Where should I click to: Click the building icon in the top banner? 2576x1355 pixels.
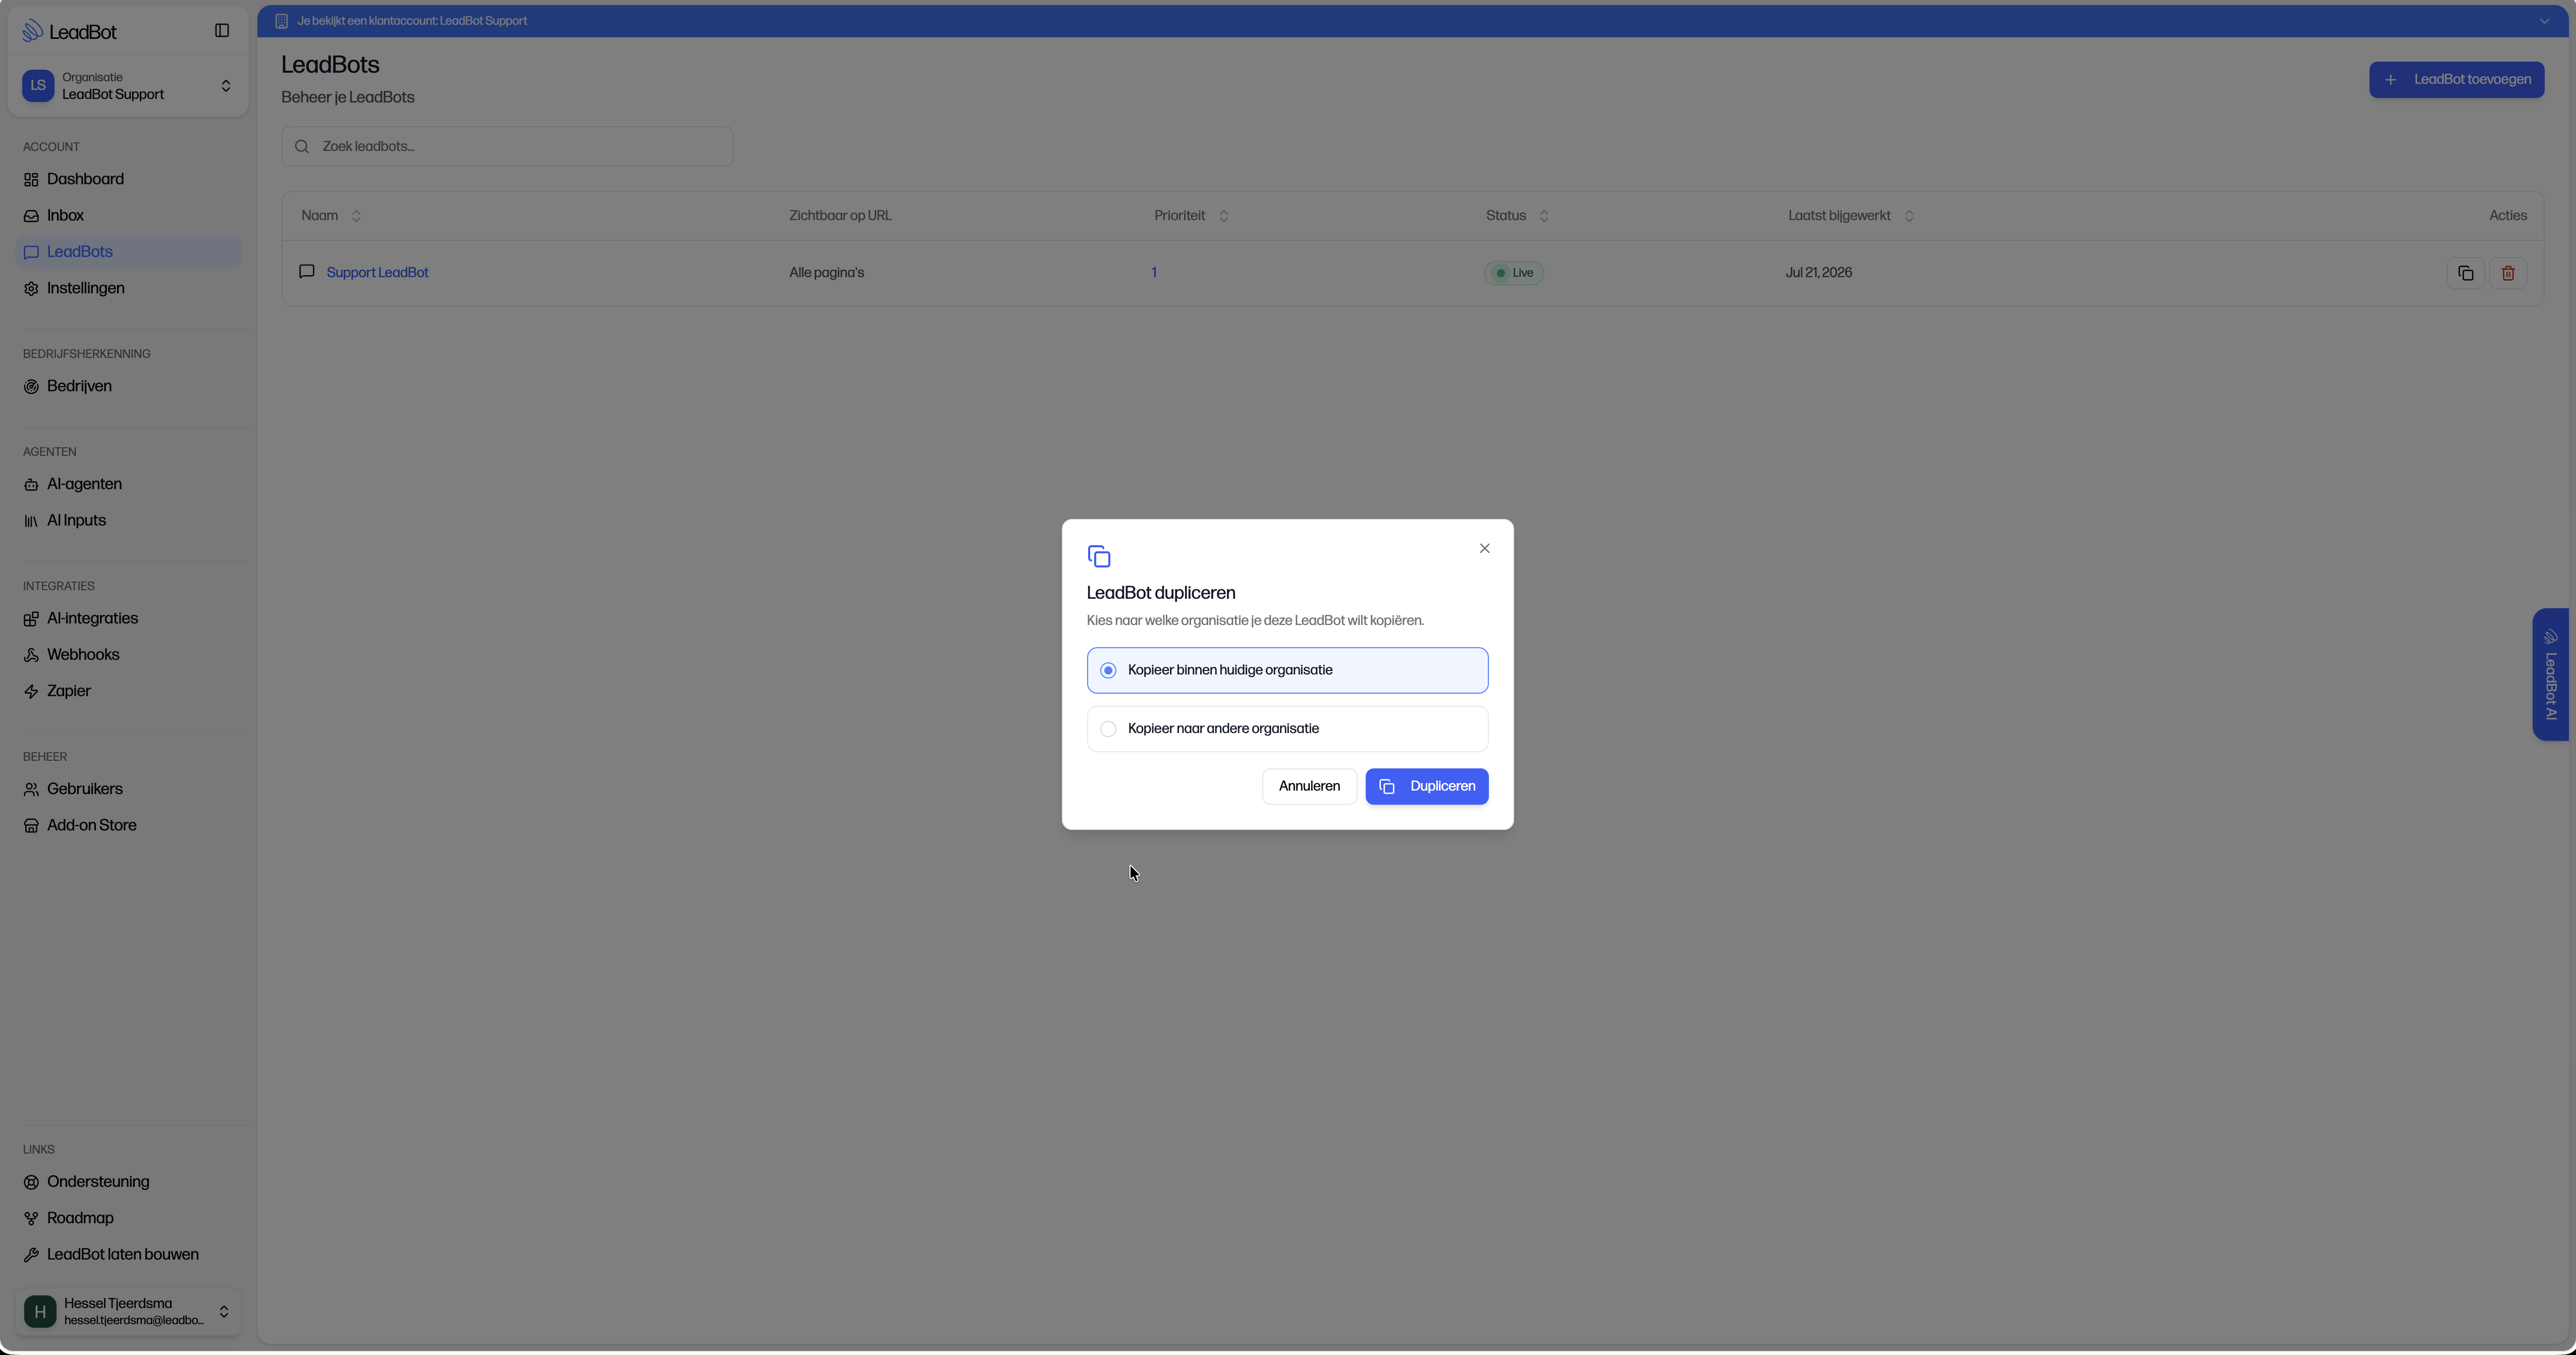click(x=281, y=21)
